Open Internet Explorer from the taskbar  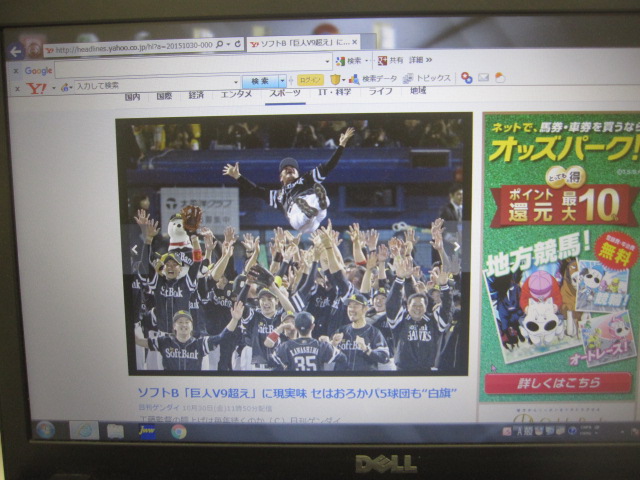[x=83, y=430]
